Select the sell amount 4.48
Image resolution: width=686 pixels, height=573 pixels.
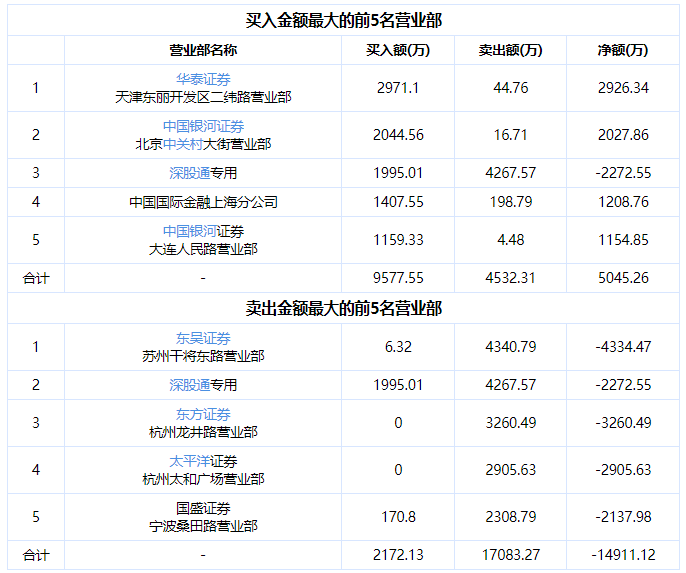[x=511, y=240]
